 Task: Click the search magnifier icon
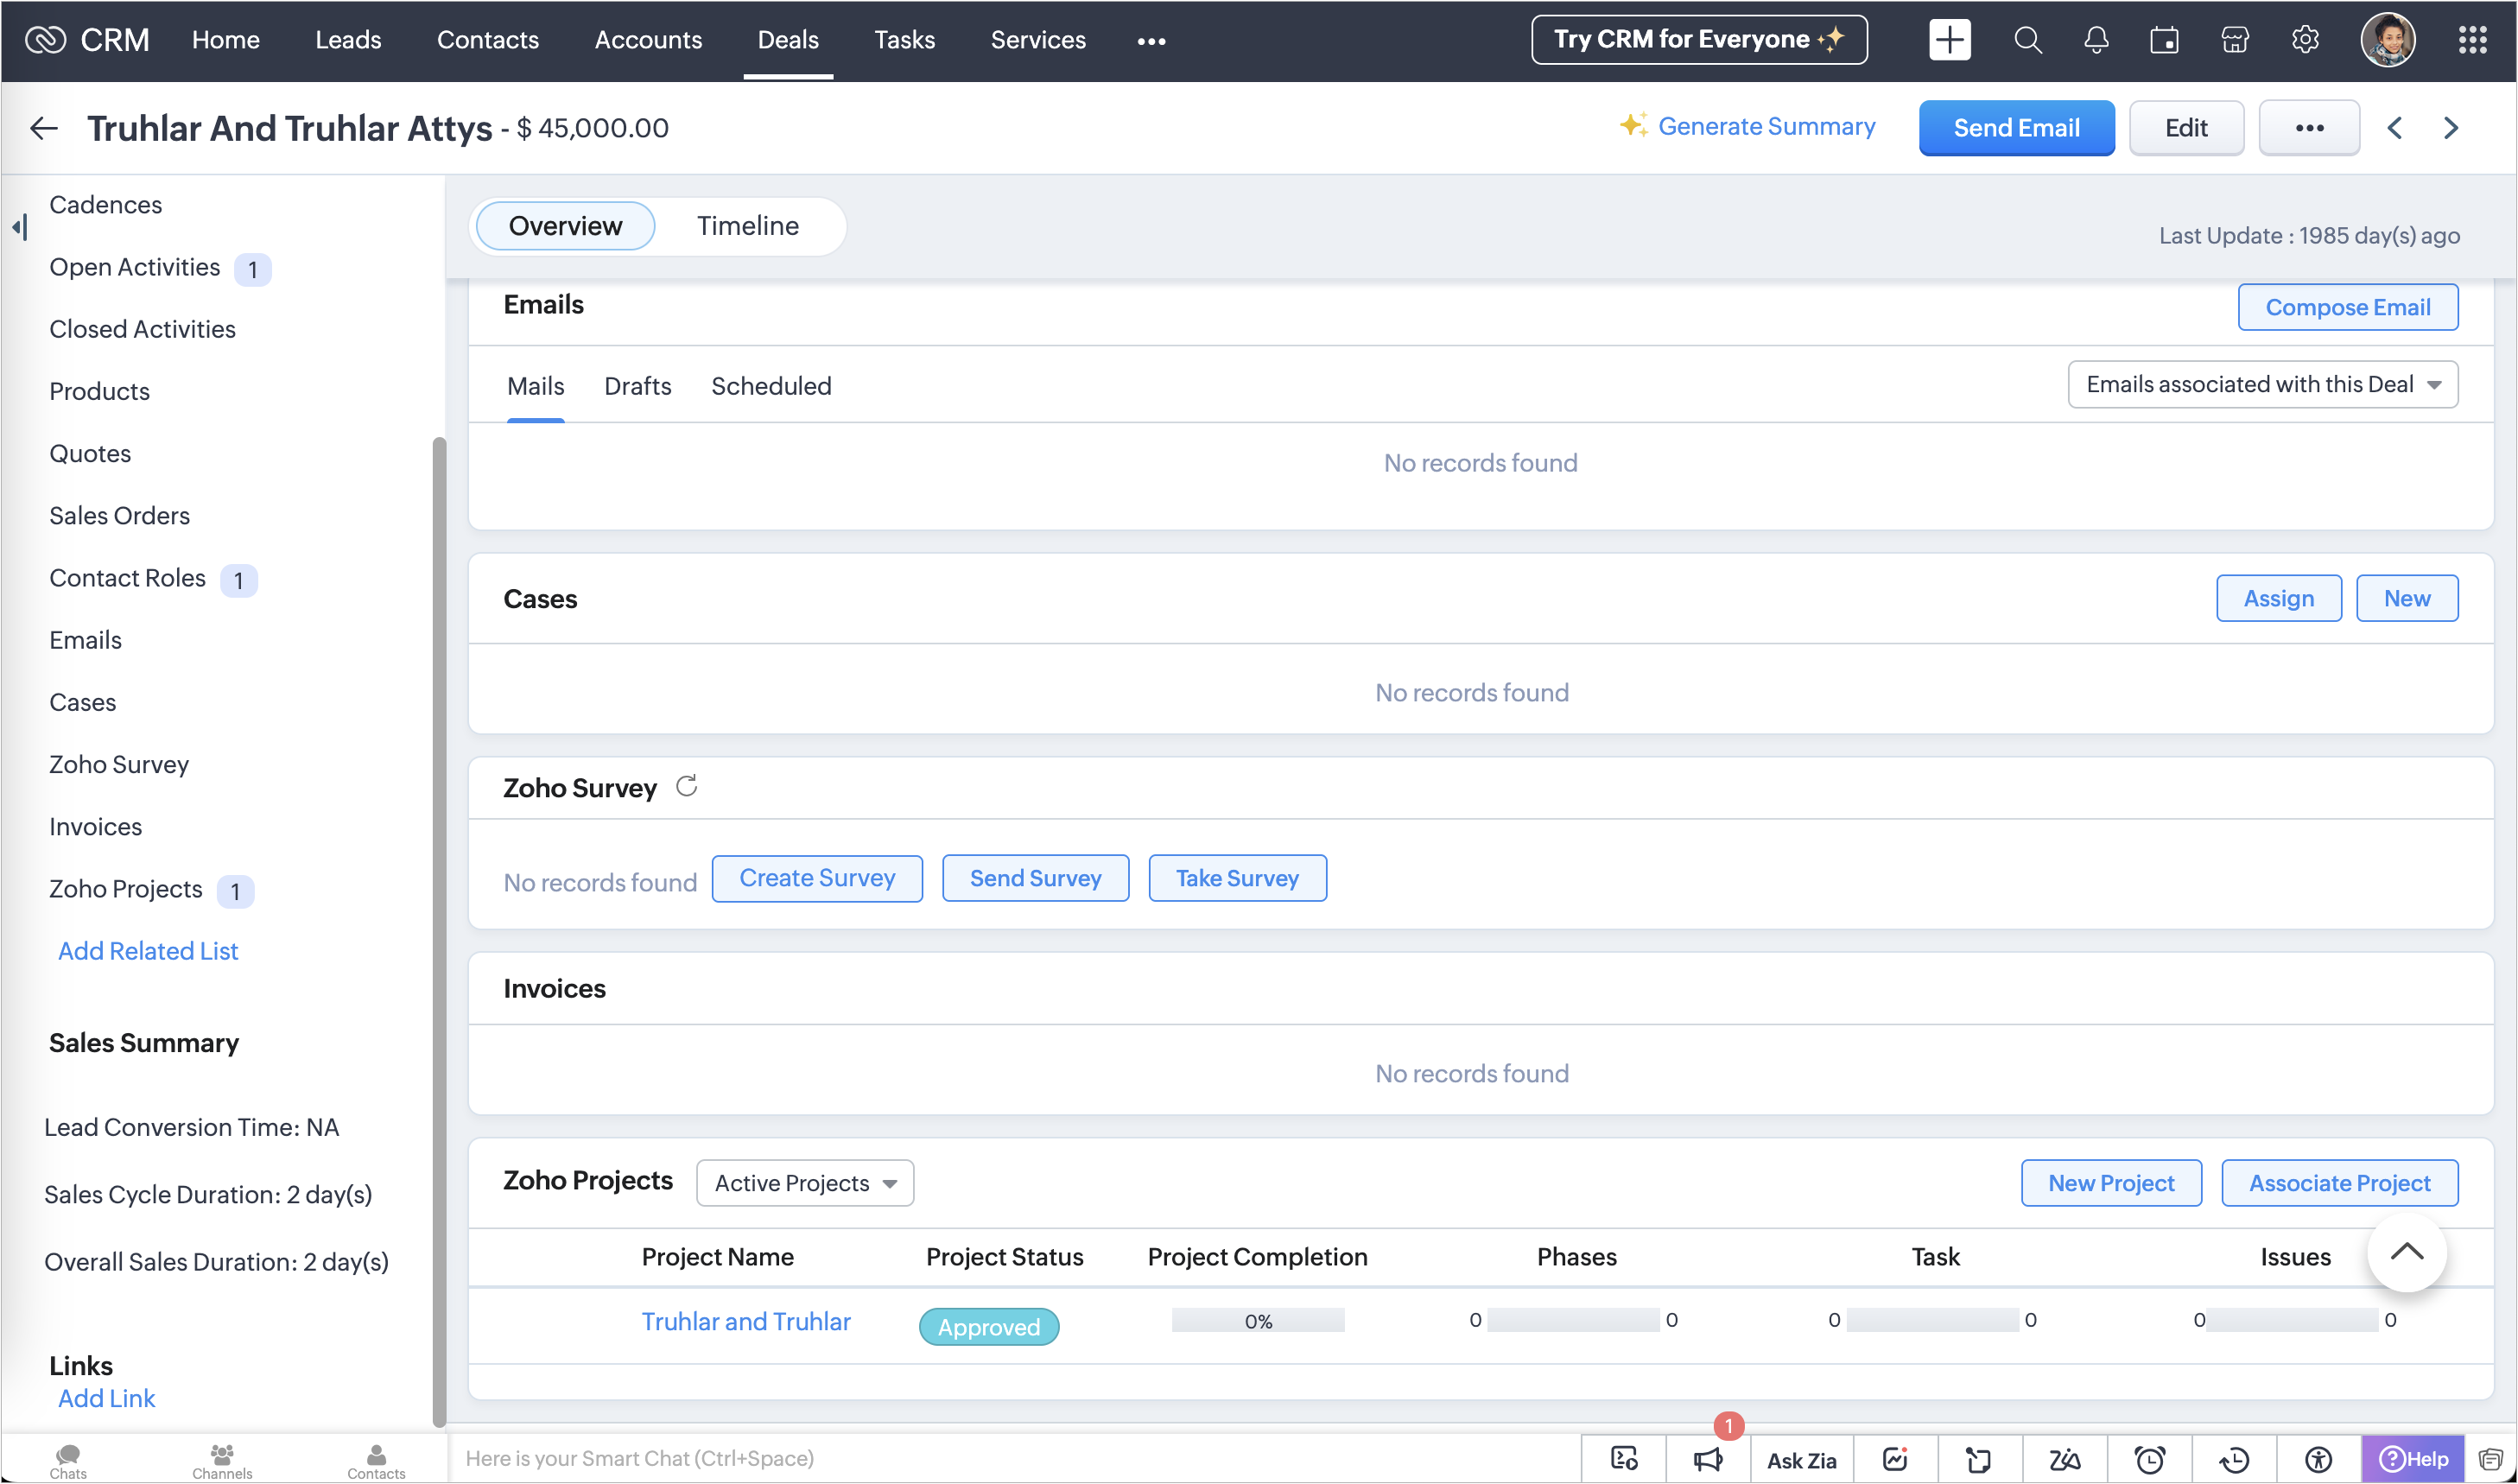click(x=2027, y=40)
